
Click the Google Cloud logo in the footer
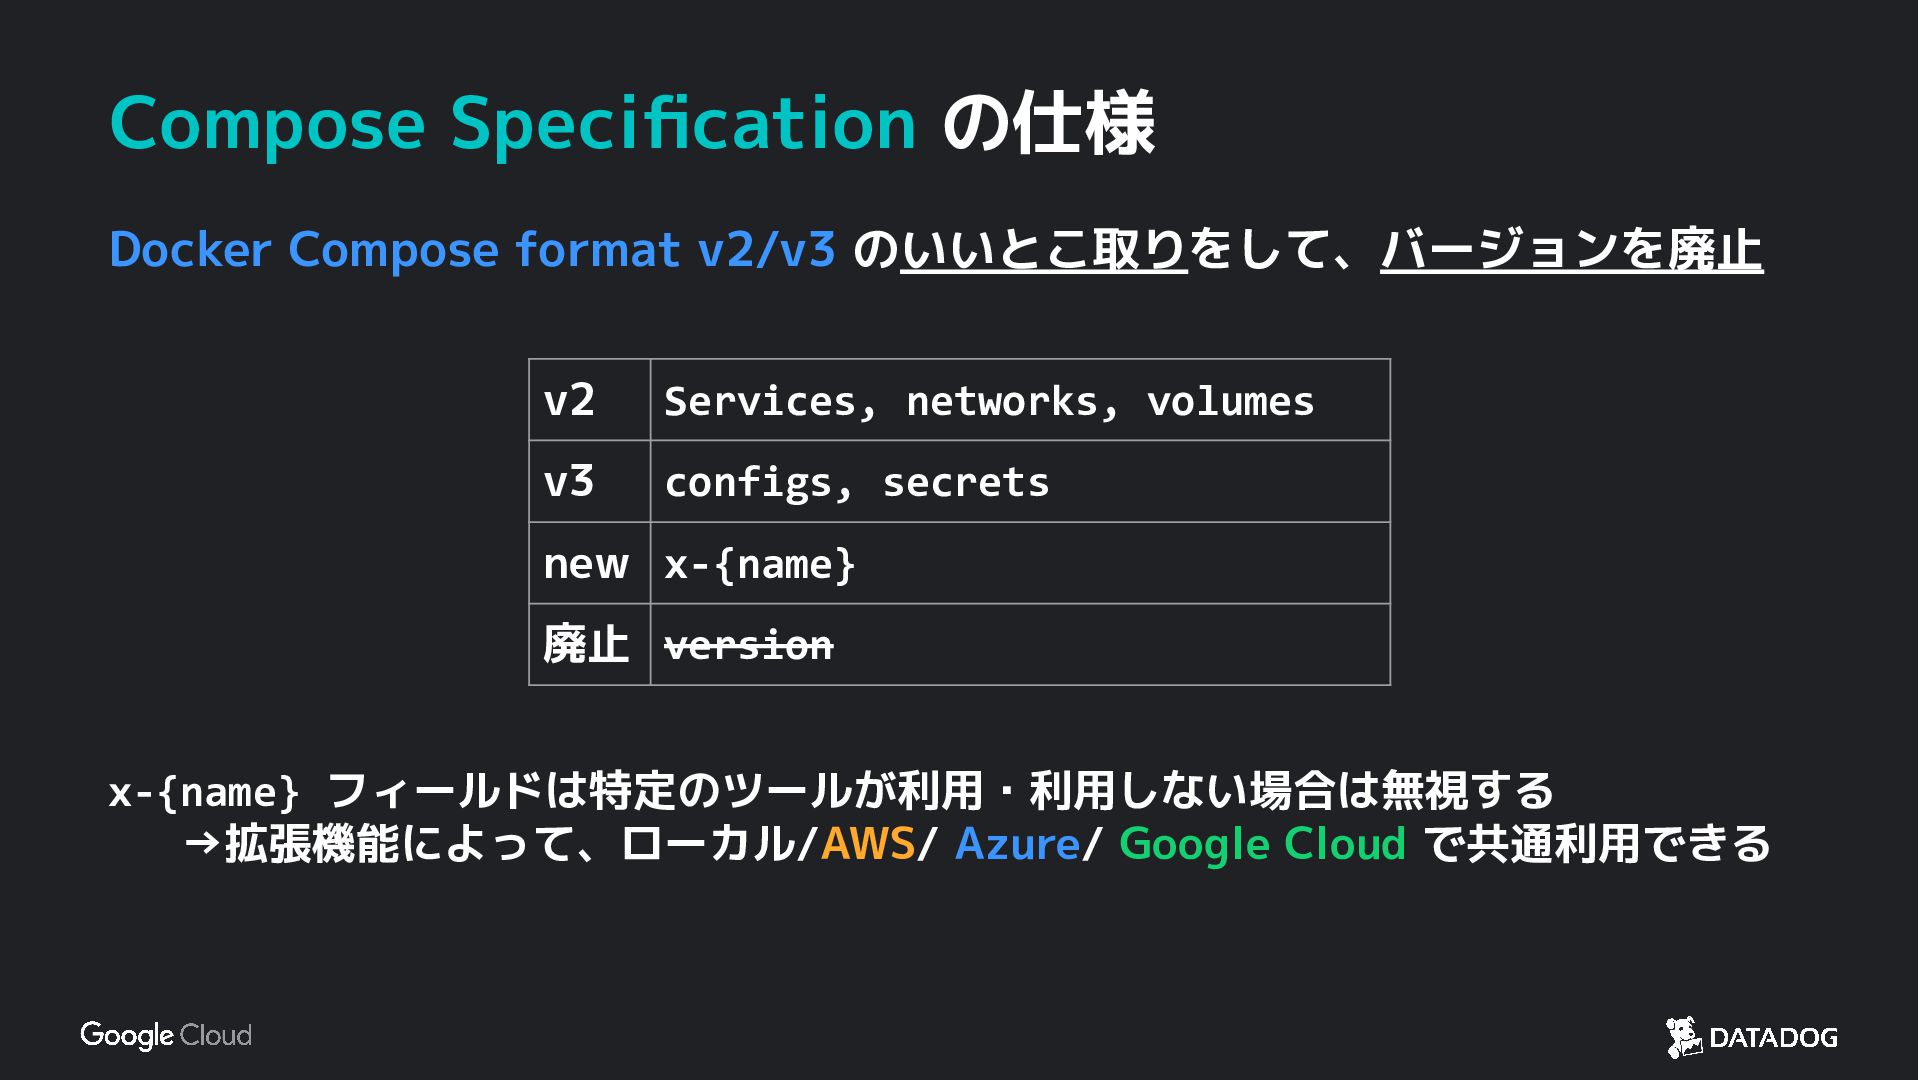click(x=166, y=1035)
